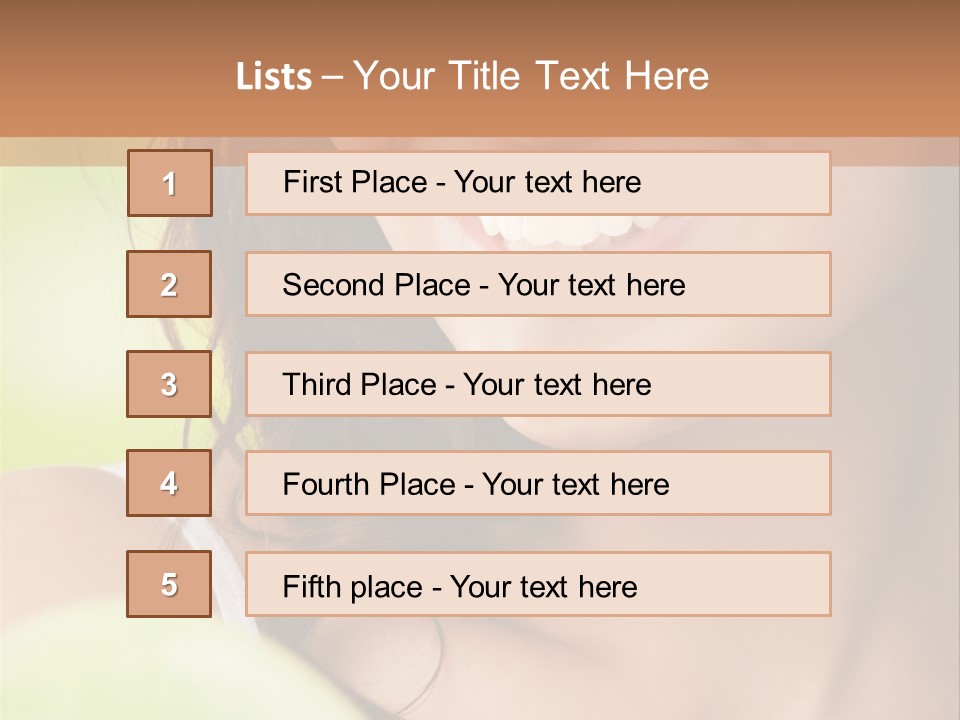Image resolution: width=960 pixels, height=720 pixels.
Task: Select the number 4 square
Action: coord(169,483)
